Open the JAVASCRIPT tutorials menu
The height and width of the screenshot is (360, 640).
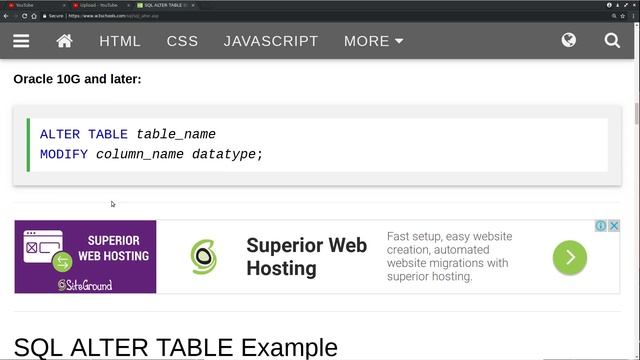[x=271, y=41]
